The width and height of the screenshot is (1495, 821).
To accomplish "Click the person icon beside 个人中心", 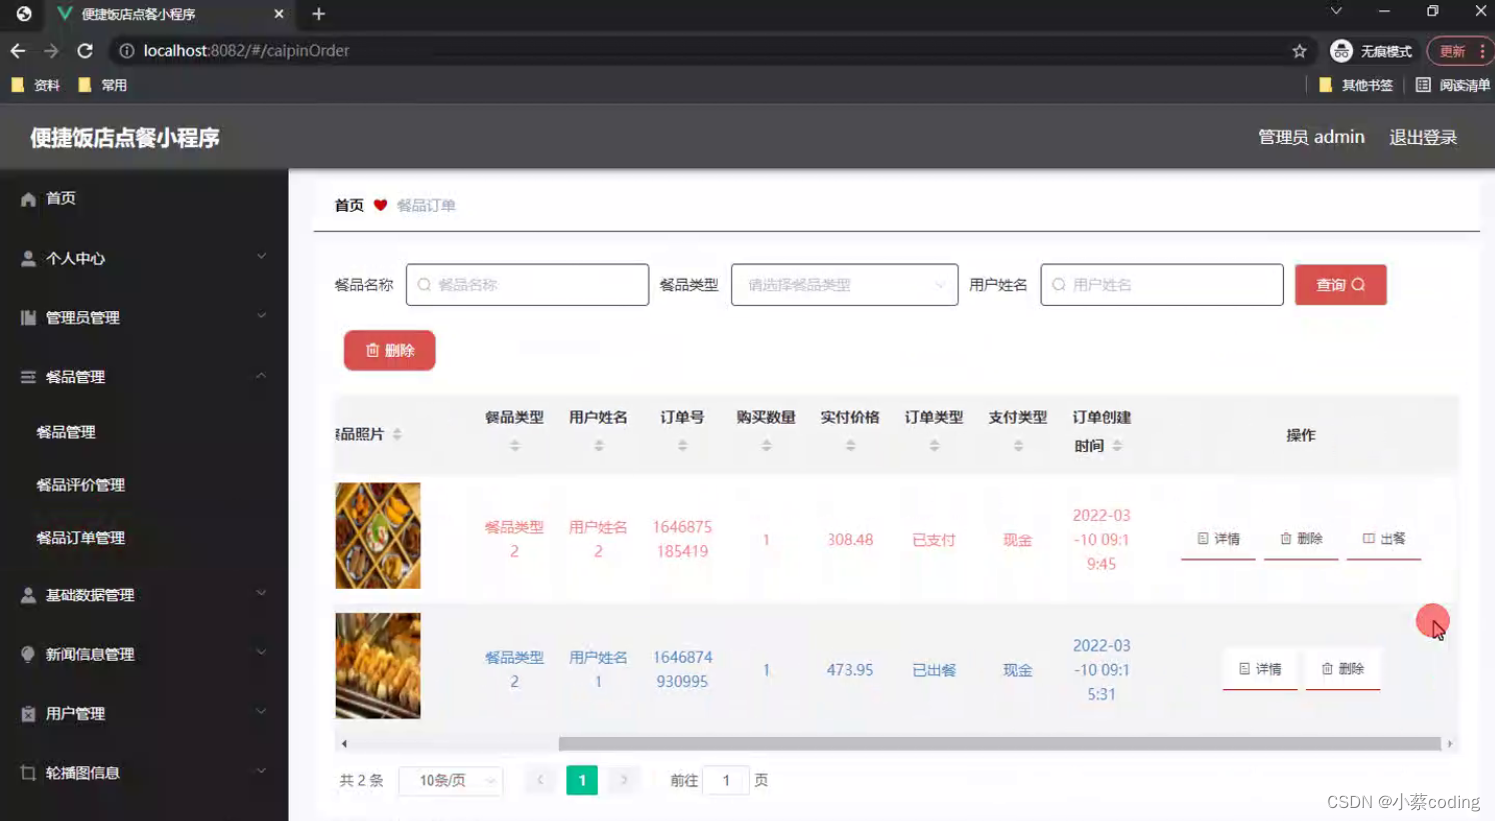I will [27, 258].
